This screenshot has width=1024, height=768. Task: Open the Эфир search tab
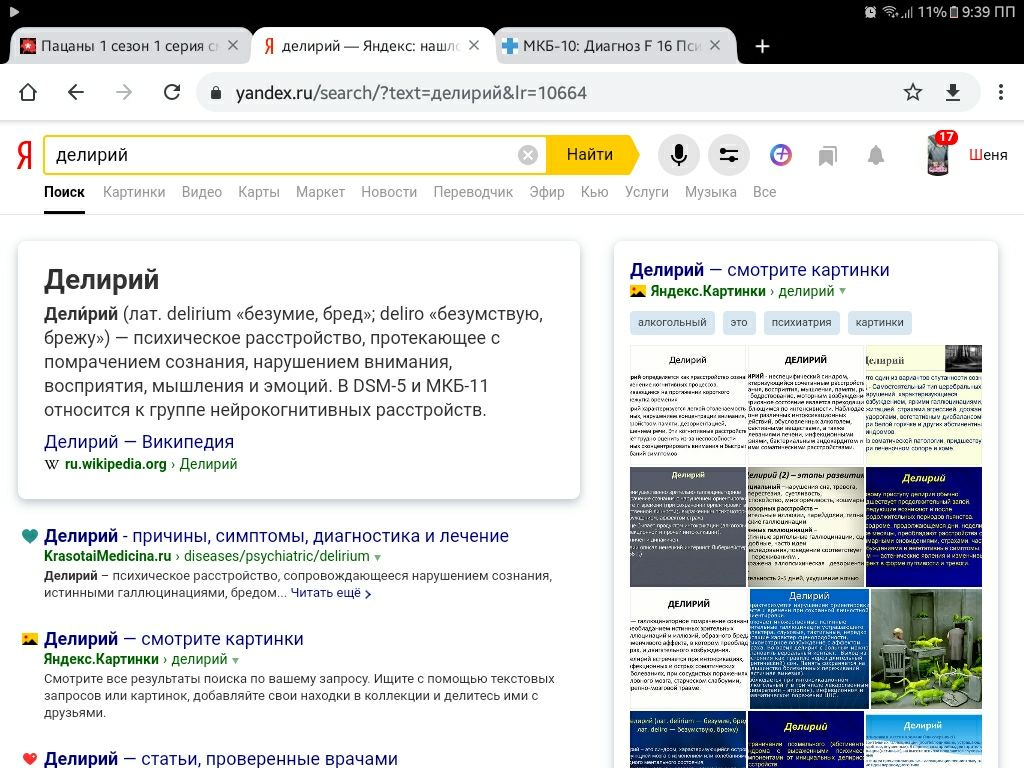[x=547, y=192]
